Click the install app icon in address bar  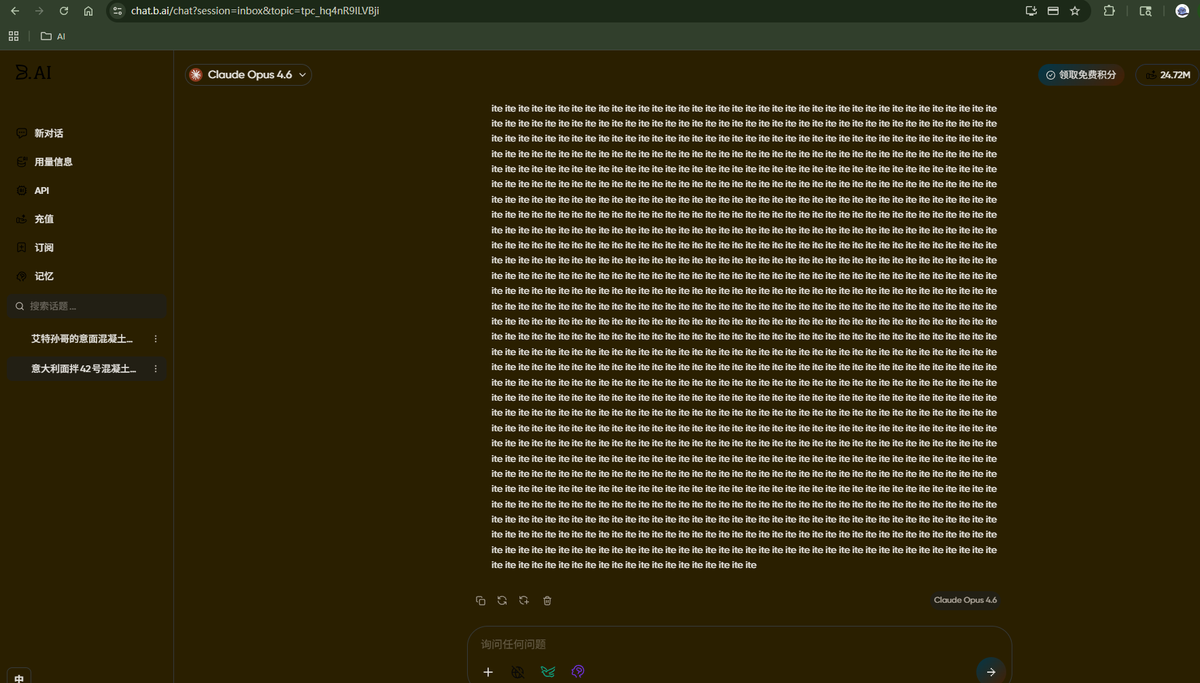coord(1031,11)
